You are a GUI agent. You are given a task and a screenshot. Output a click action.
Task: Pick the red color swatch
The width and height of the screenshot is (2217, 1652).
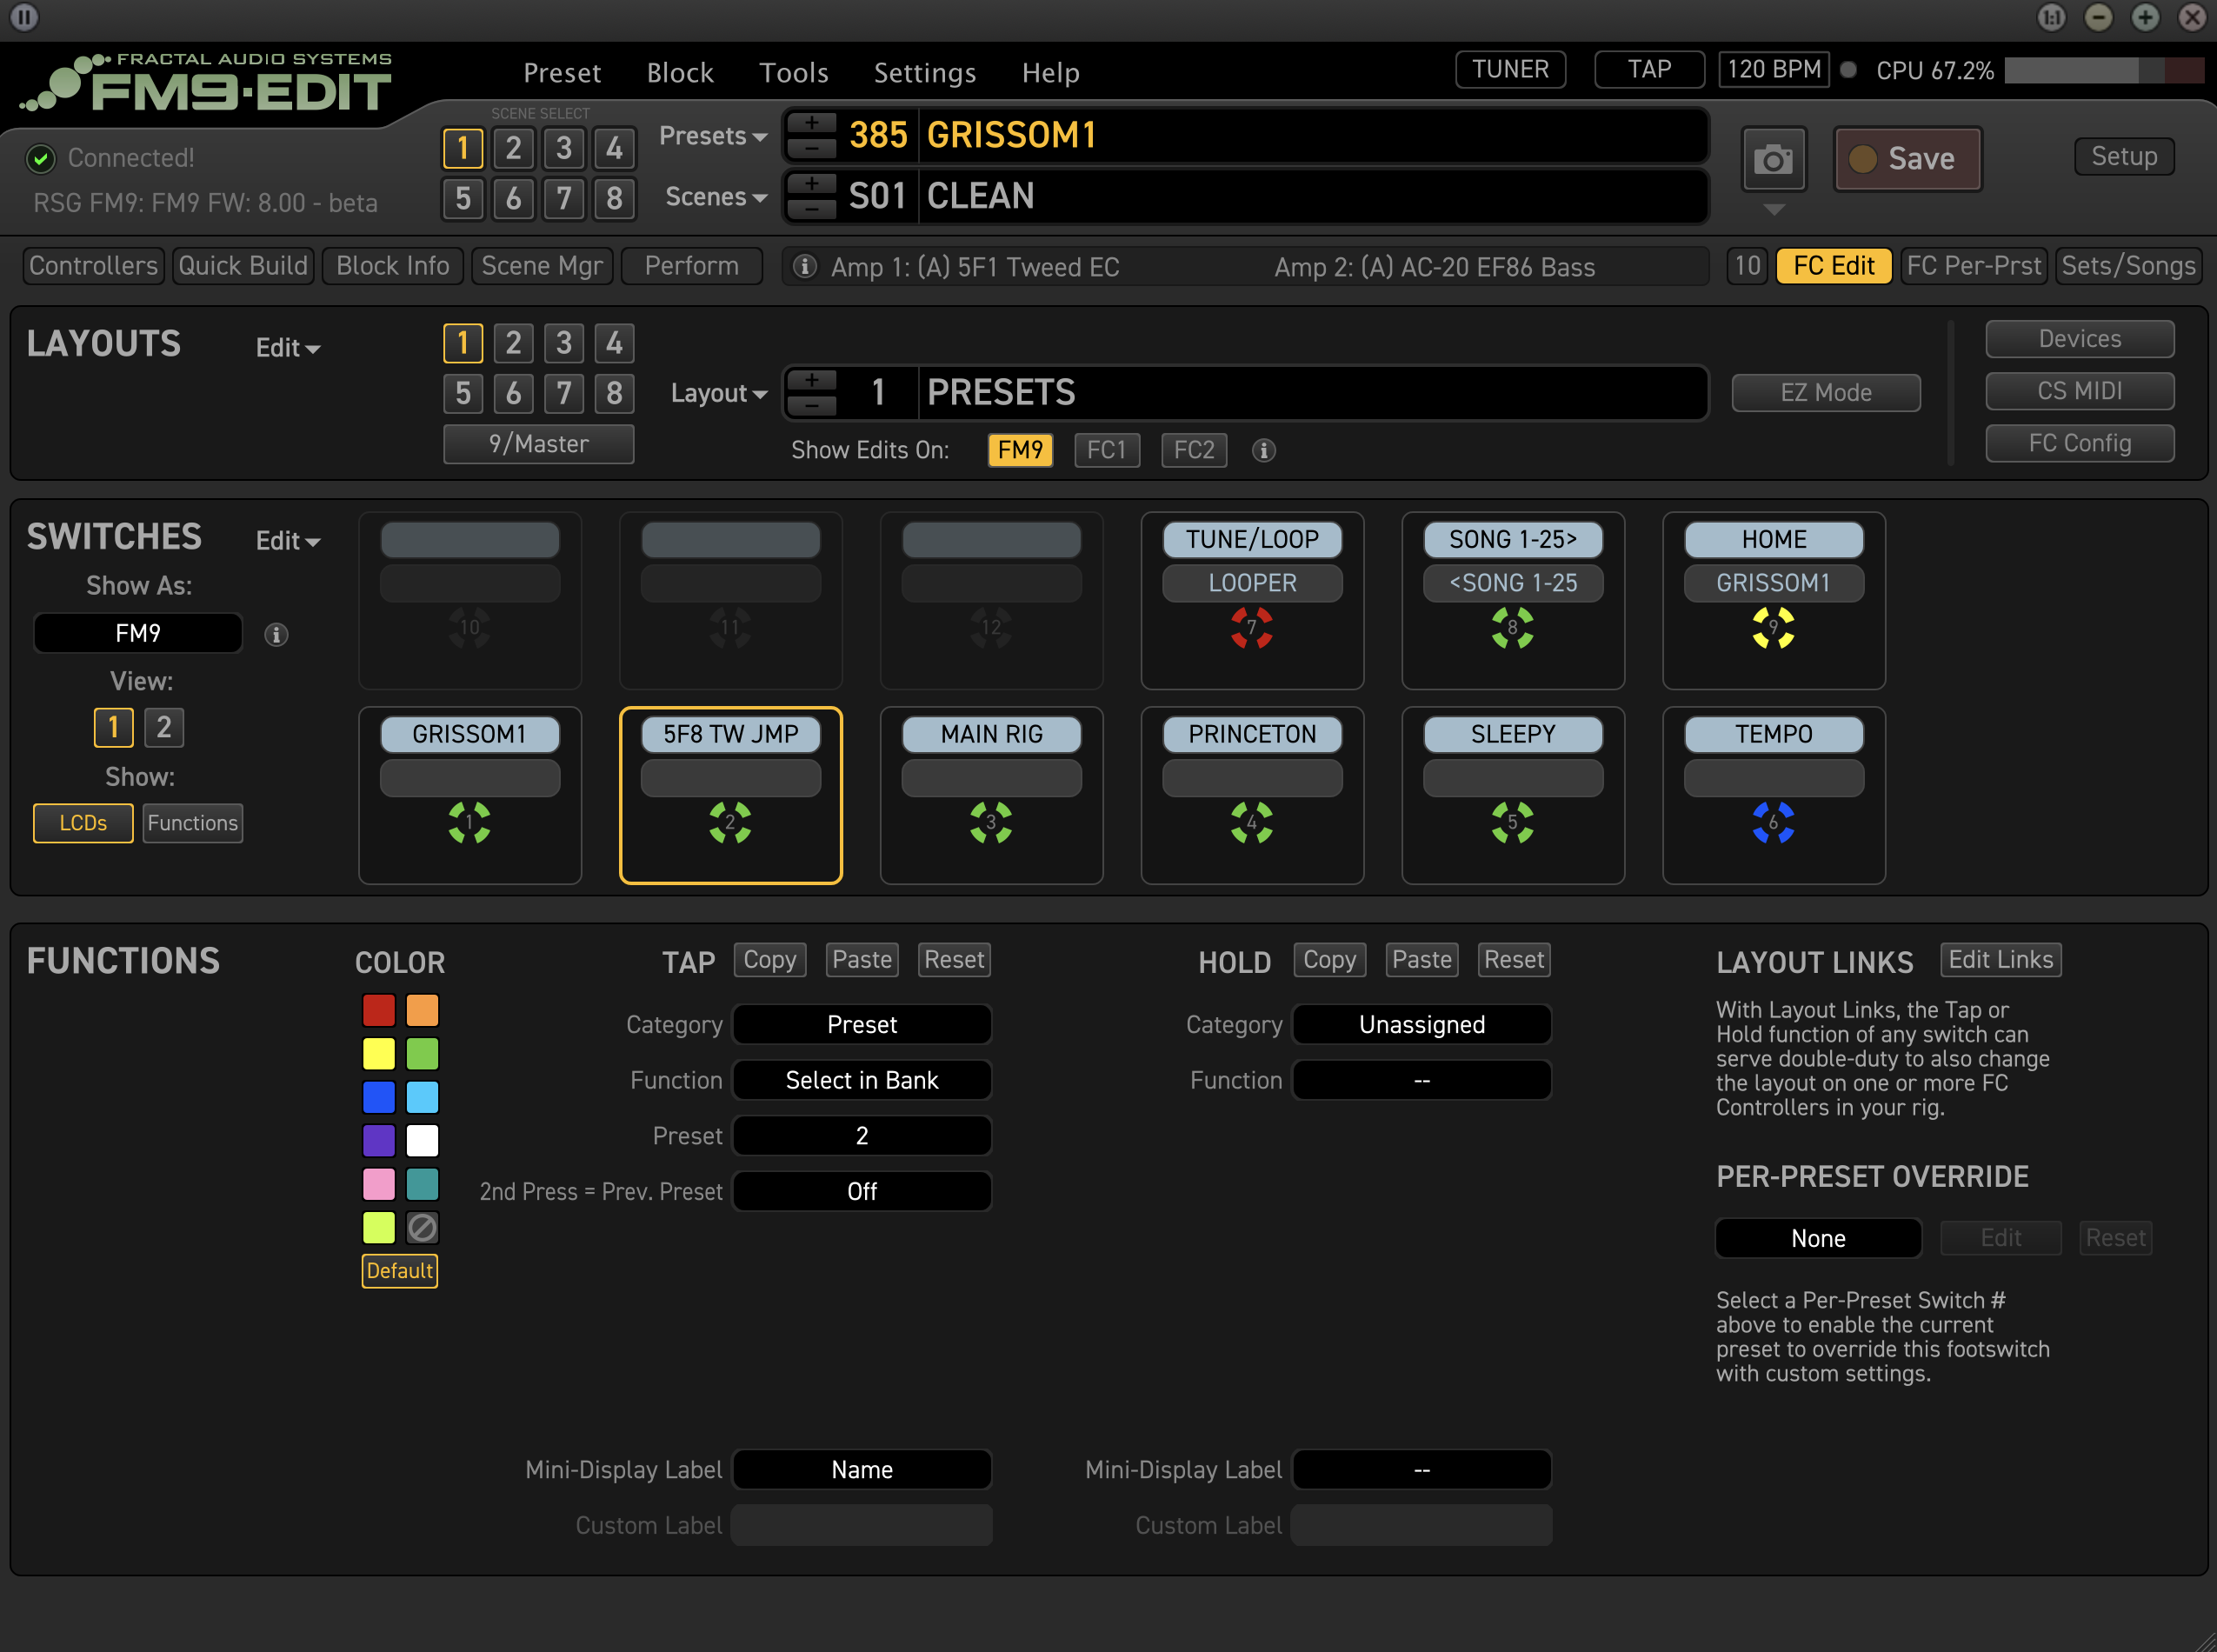point(379,1010)
